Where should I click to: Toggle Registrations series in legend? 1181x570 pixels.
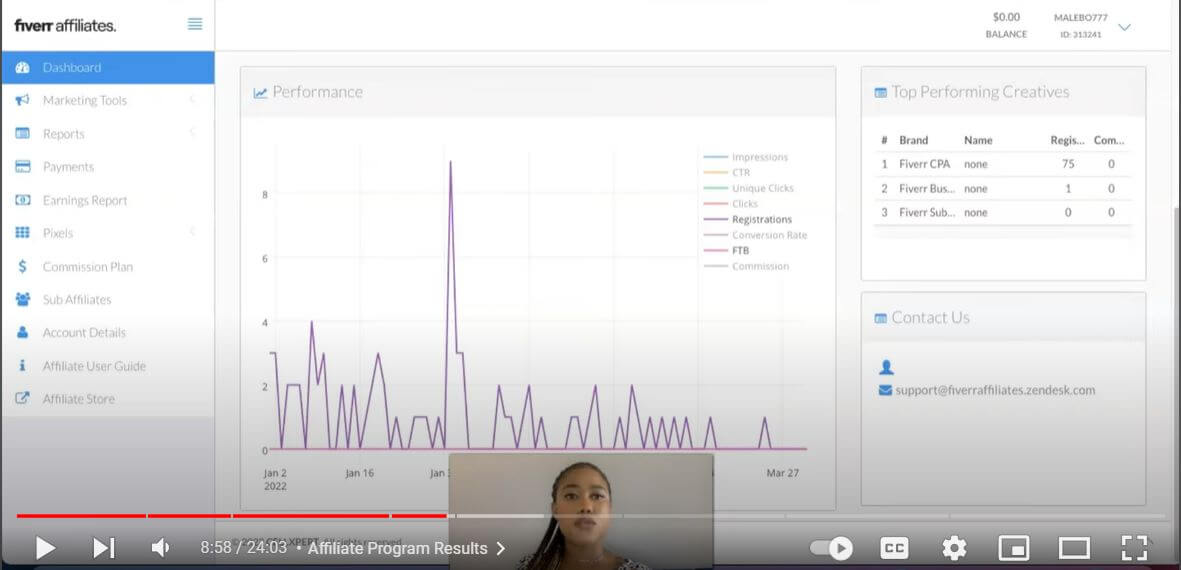pyautogui.click(x=748, y=220)
